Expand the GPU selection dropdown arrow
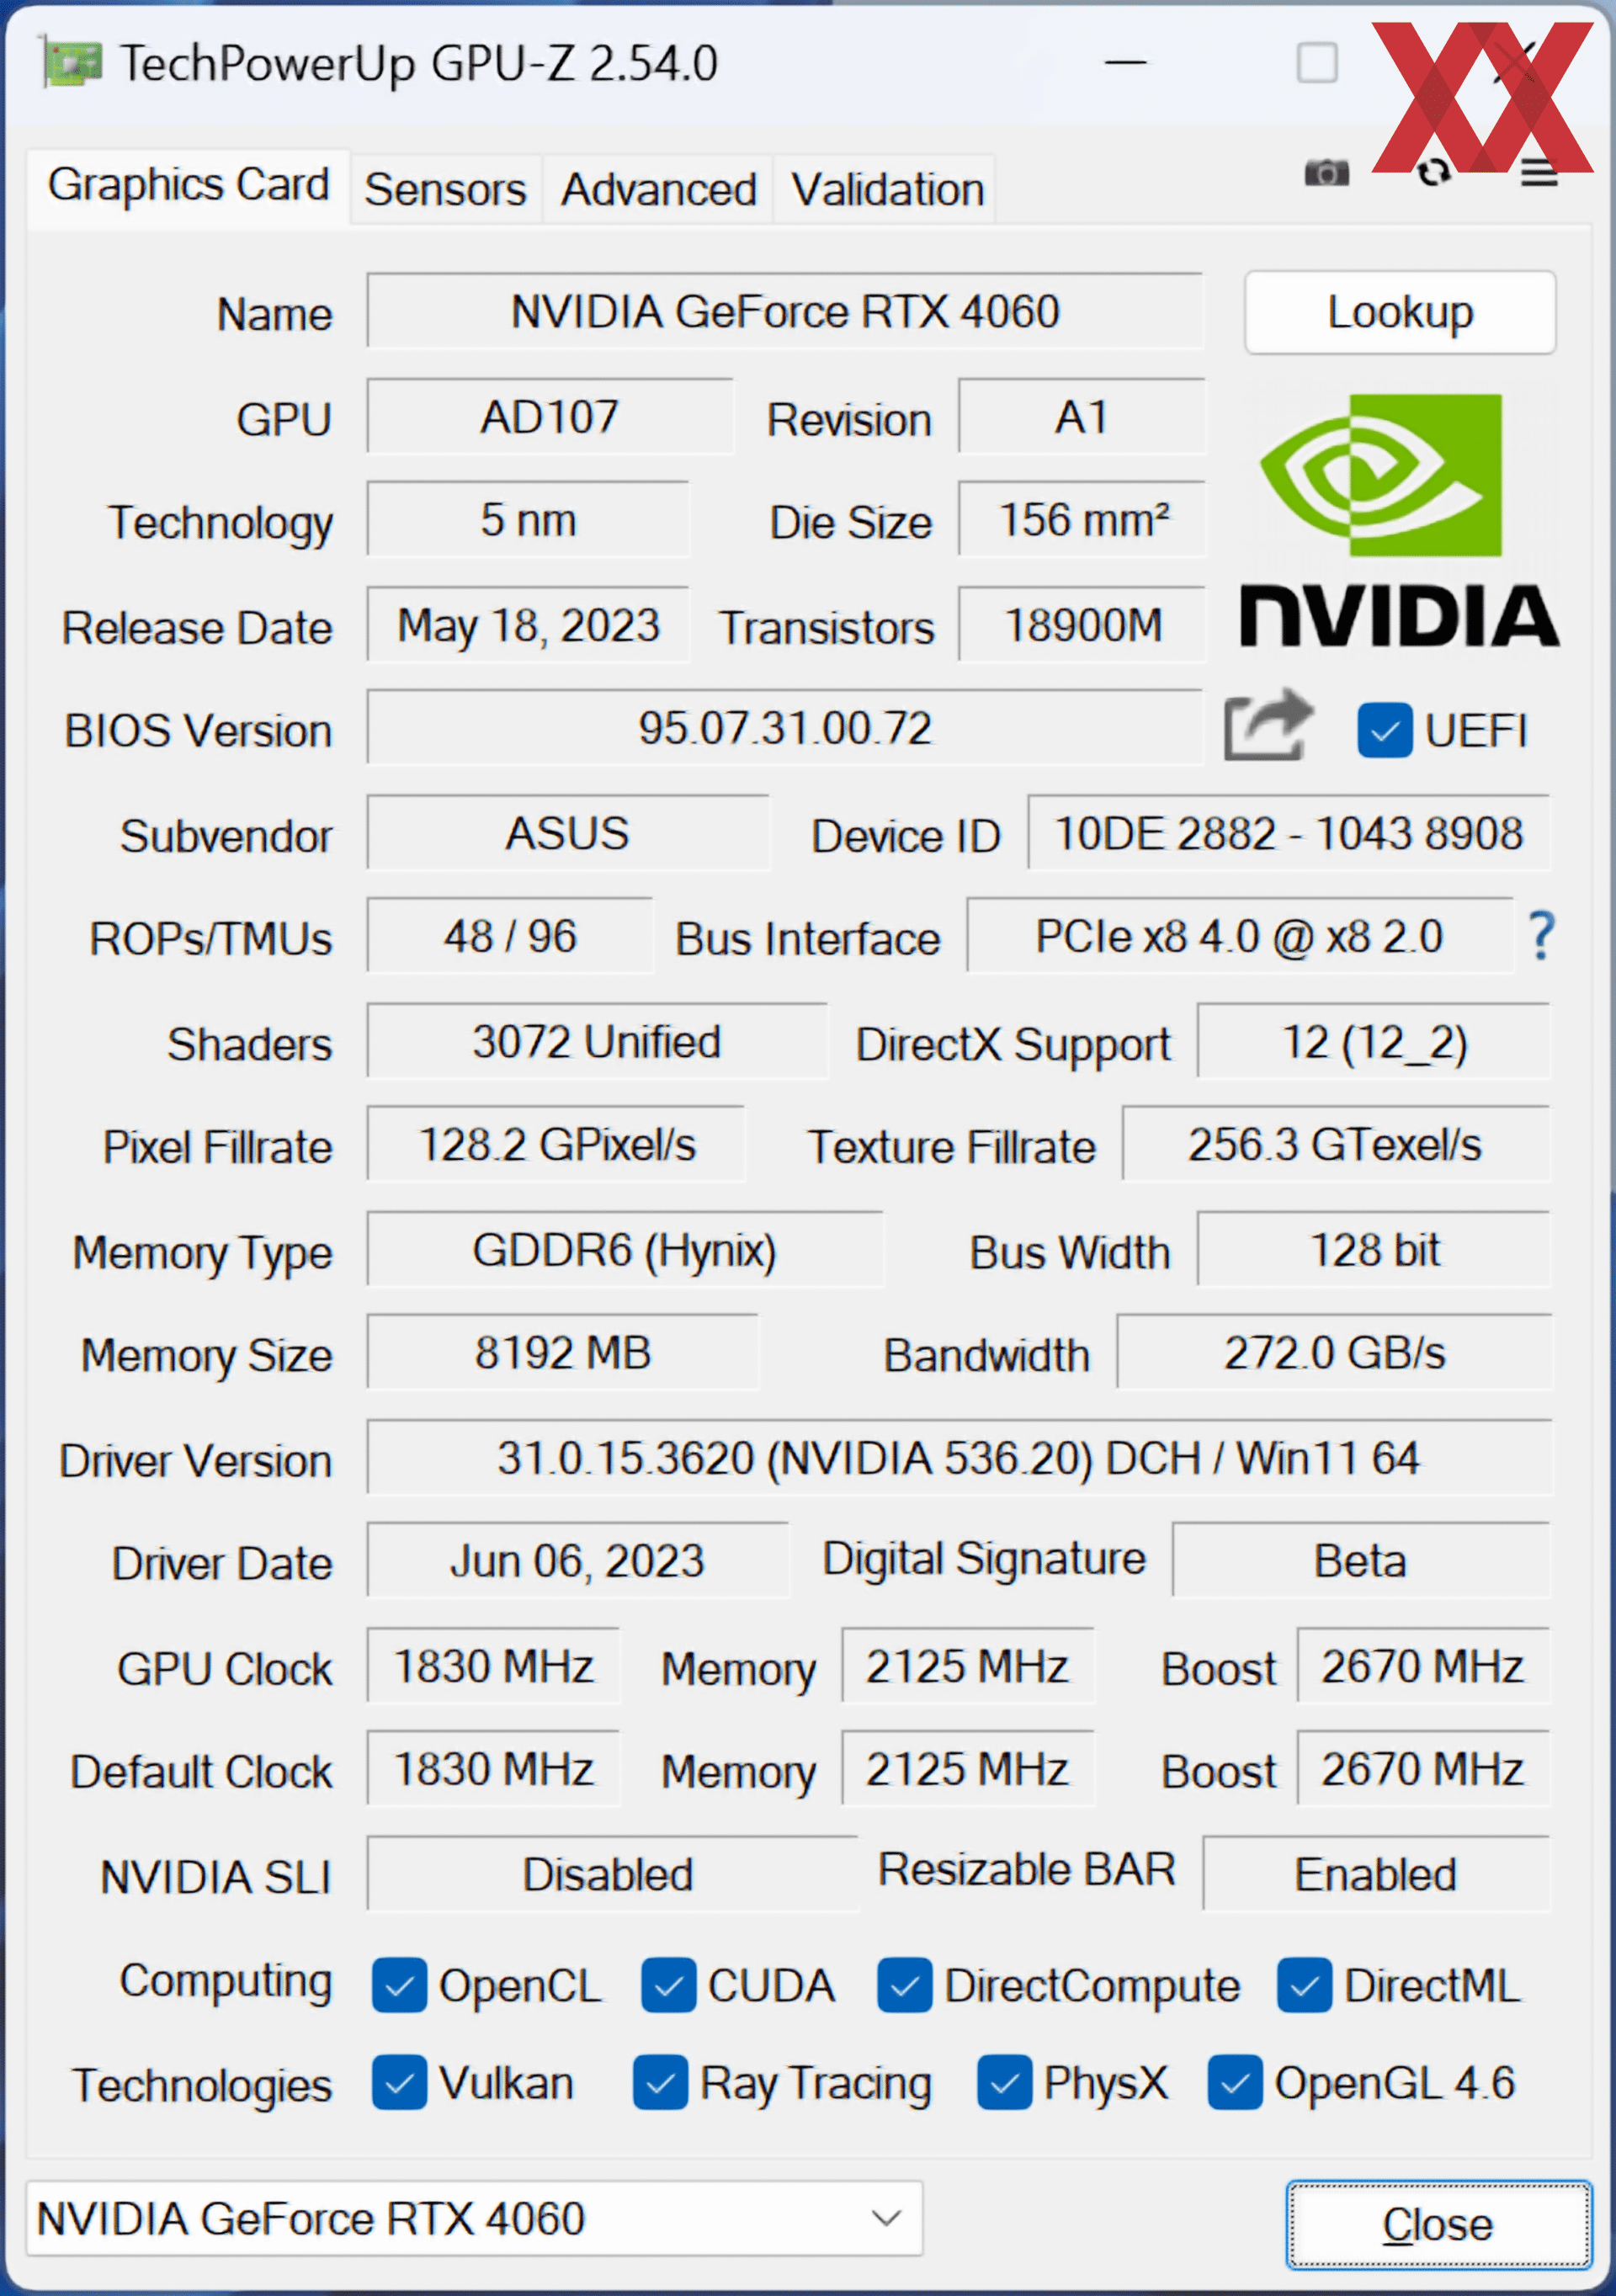Viewport: 1616px width, 2296px height. 886,2218
